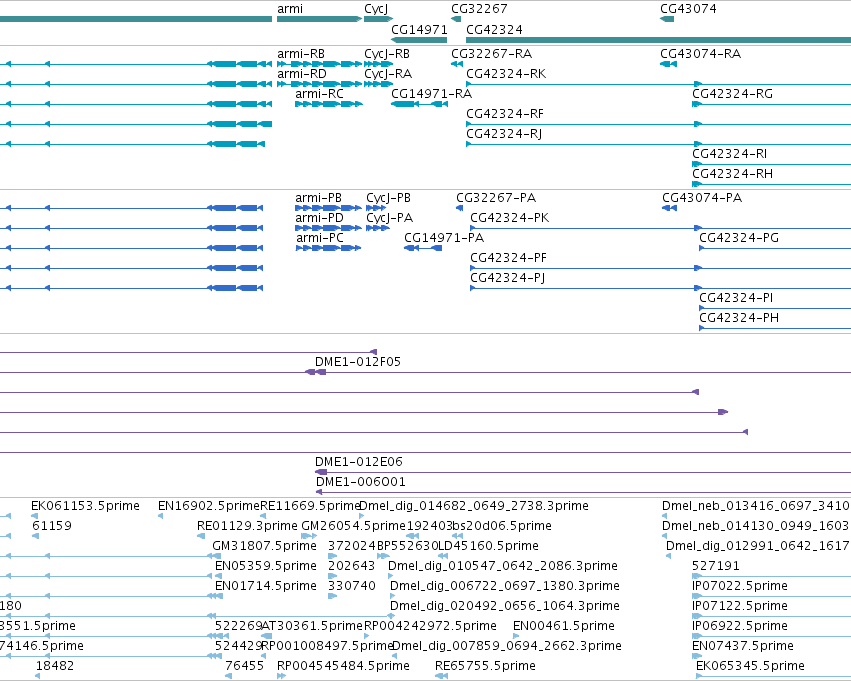Select the CG32267-PA protein label
Image resolution: width=851 pixels, height=681 pixels.
click(x=496, y=198)
